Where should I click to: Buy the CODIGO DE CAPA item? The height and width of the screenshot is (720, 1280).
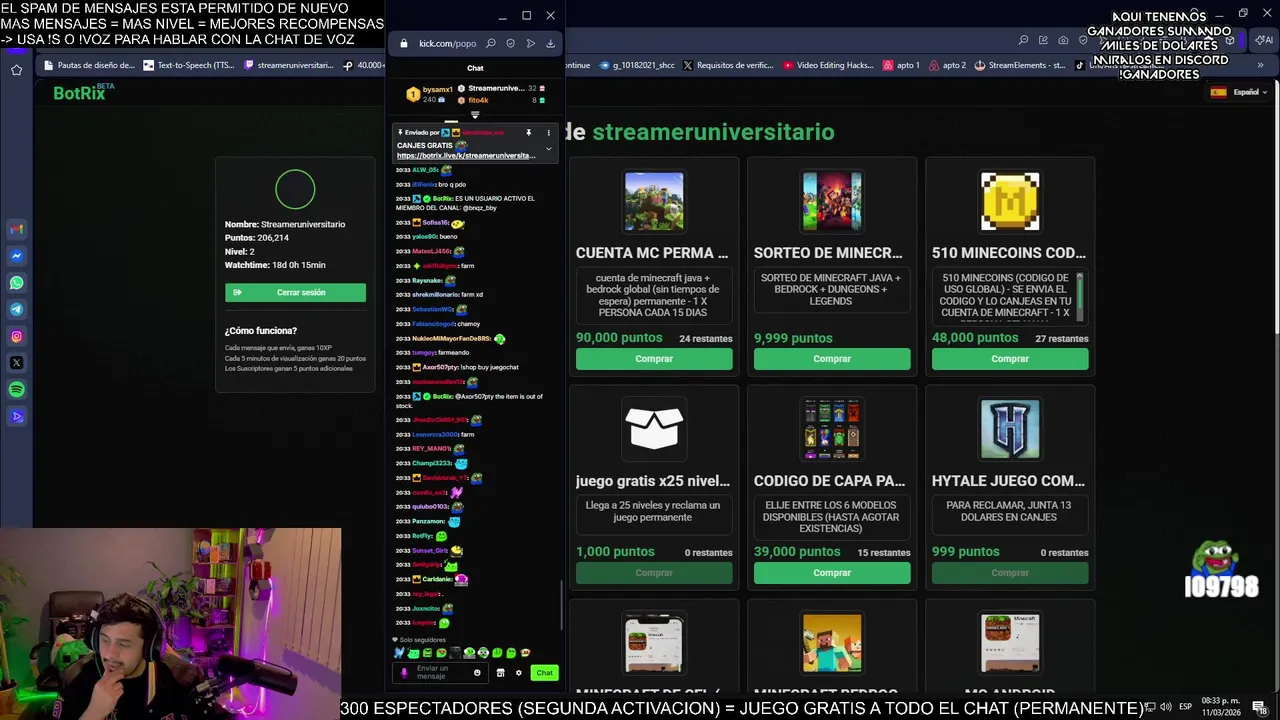click(832, 573)
